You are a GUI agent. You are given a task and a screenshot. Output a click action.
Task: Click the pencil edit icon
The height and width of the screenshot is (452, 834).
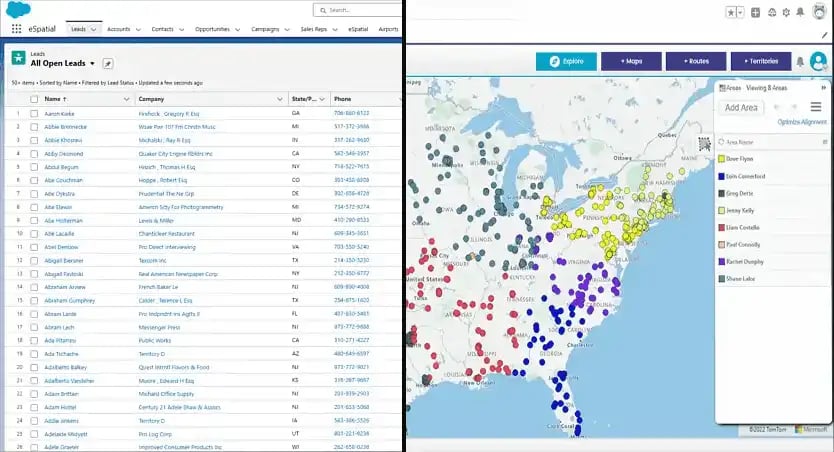point(824,35)
